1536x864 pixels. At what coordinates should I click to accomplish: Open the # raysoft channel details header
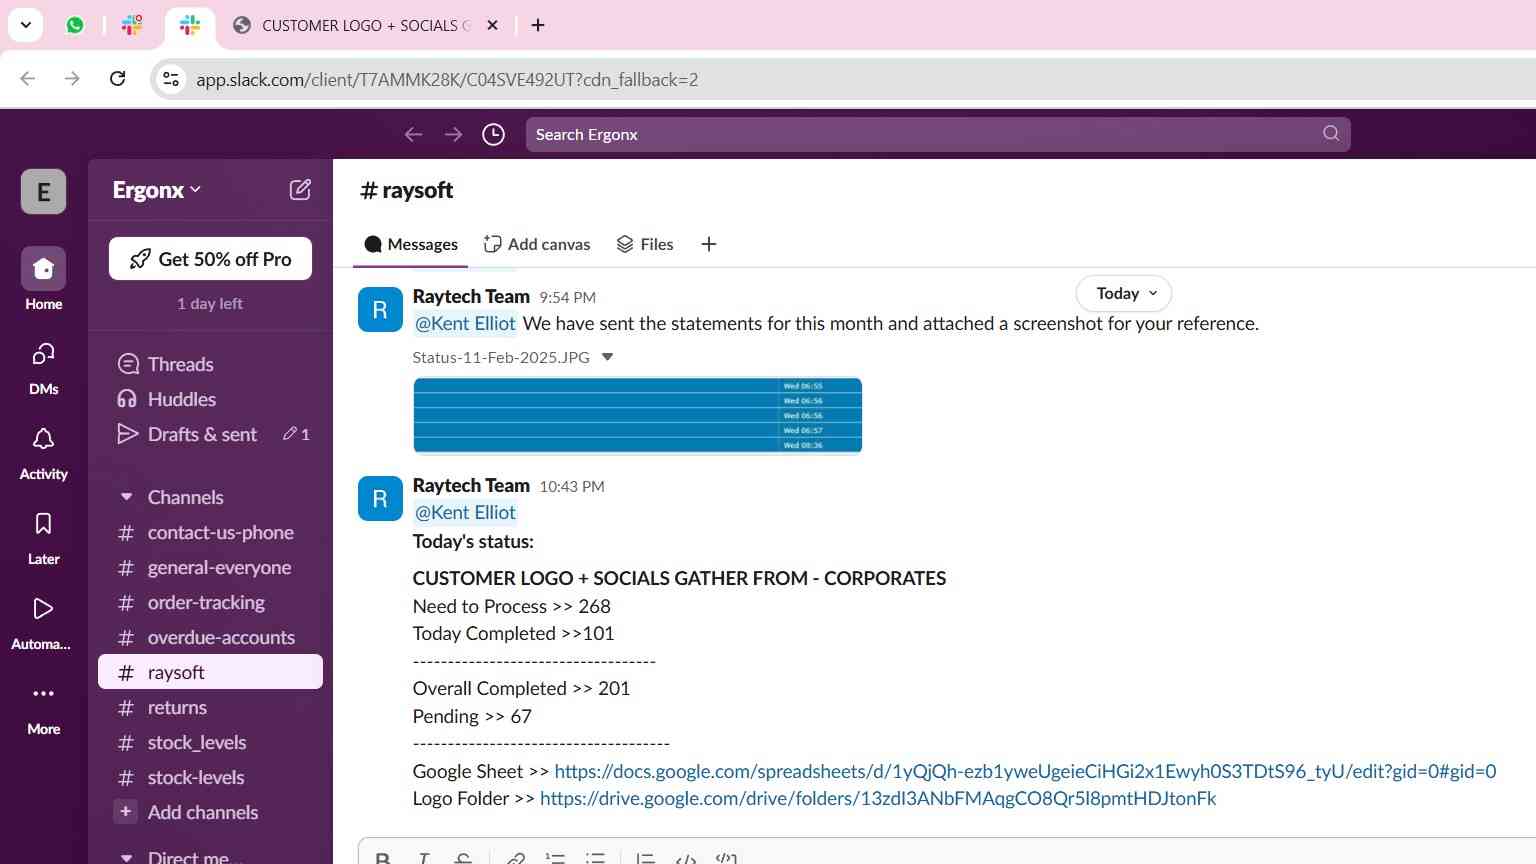[x=406, y=190]
